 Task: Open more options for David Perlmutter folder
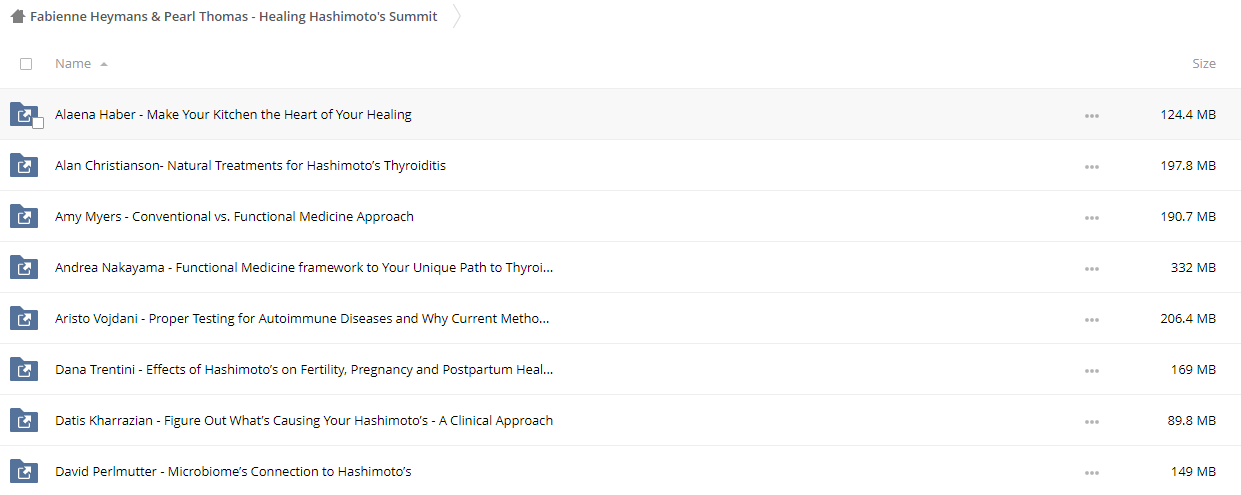point(1091,472)
